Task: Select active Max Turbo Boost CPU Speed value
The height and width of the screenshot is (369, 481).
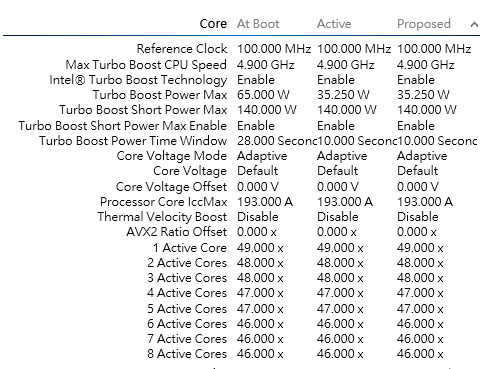Action: click(345, 64)
